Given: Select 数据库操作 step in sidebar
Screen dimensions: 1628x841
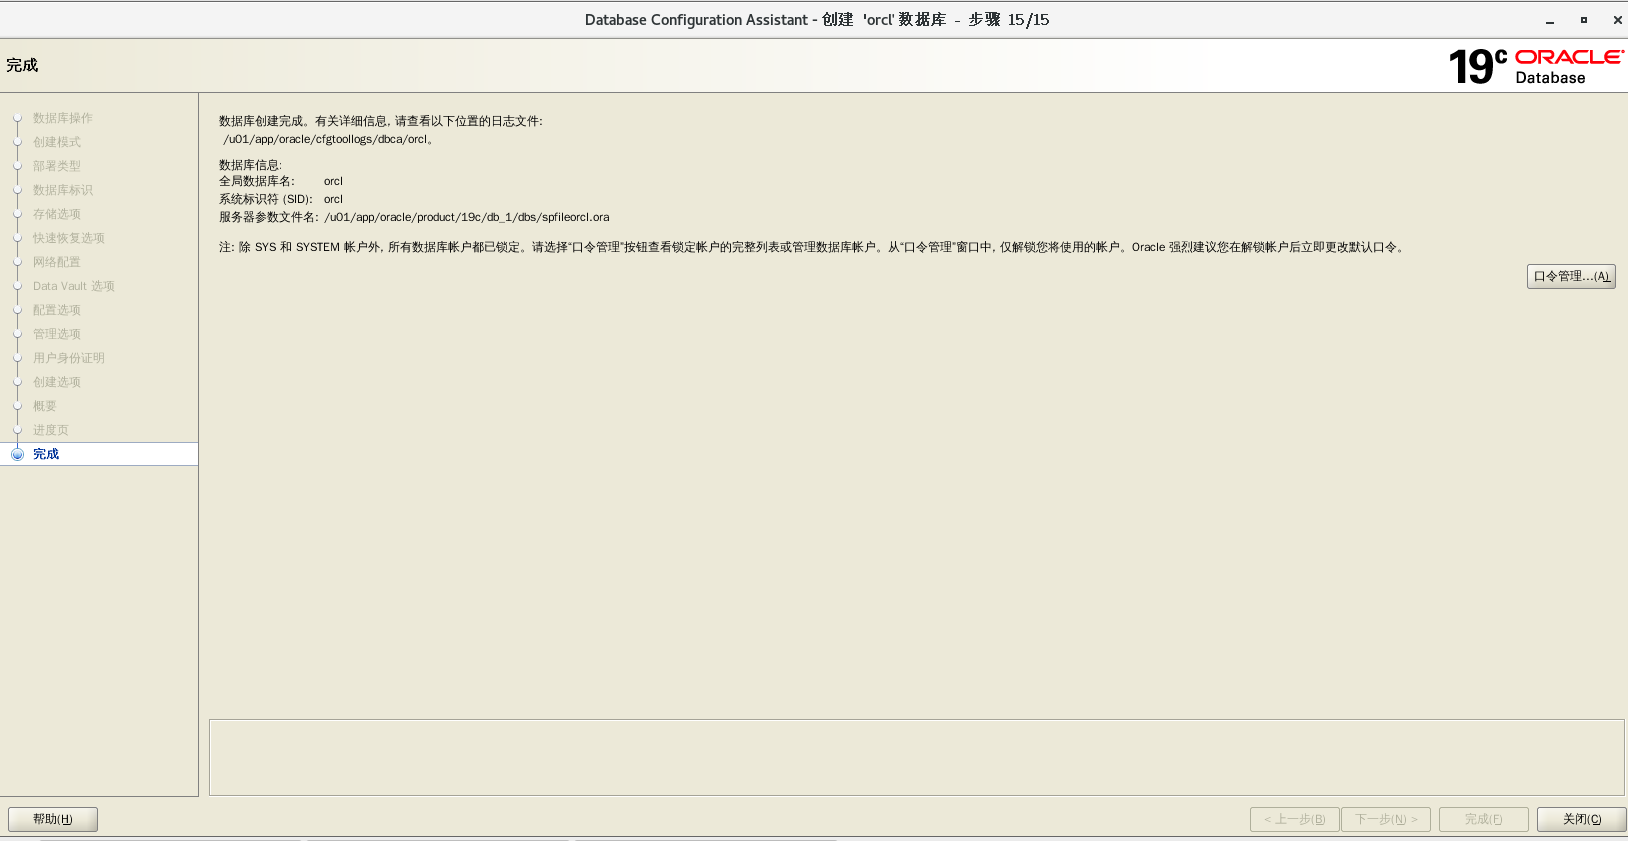Looking at the screenshot, I should point(62,118).
